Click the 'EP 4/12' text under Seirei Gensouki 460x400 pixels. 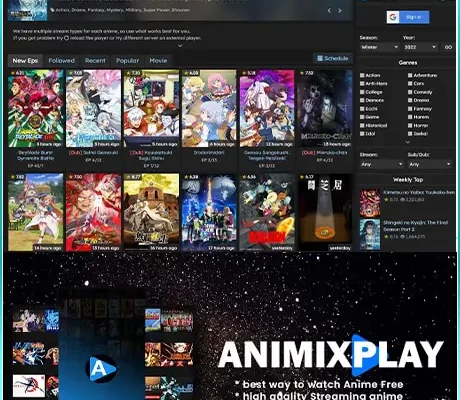(93, 160)
